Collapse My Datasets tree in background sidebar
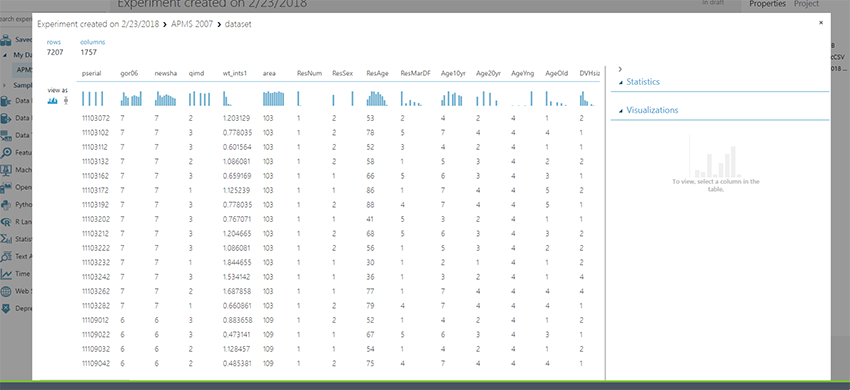 pyautogui.click(x=5, y=55)
